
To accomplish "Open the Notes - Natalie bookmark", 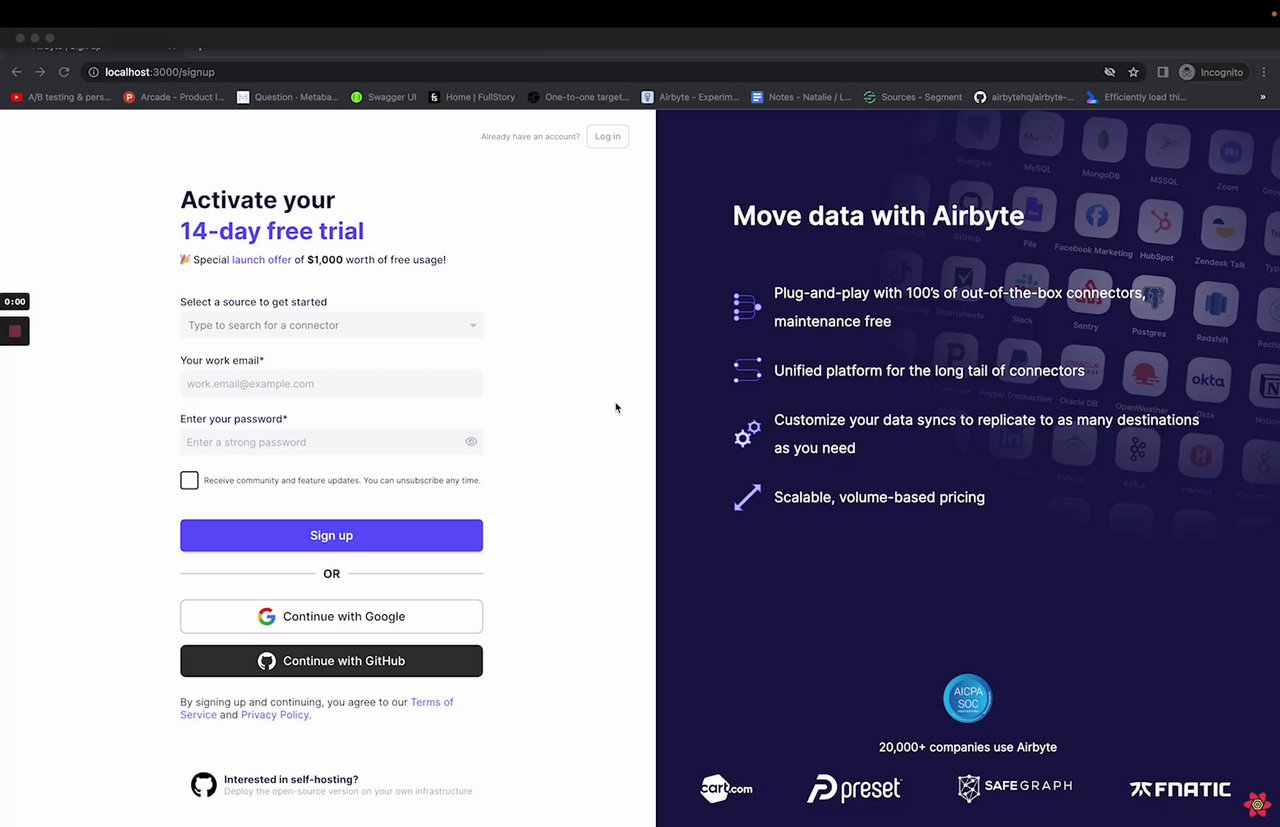I will click(x=803, y=97).
